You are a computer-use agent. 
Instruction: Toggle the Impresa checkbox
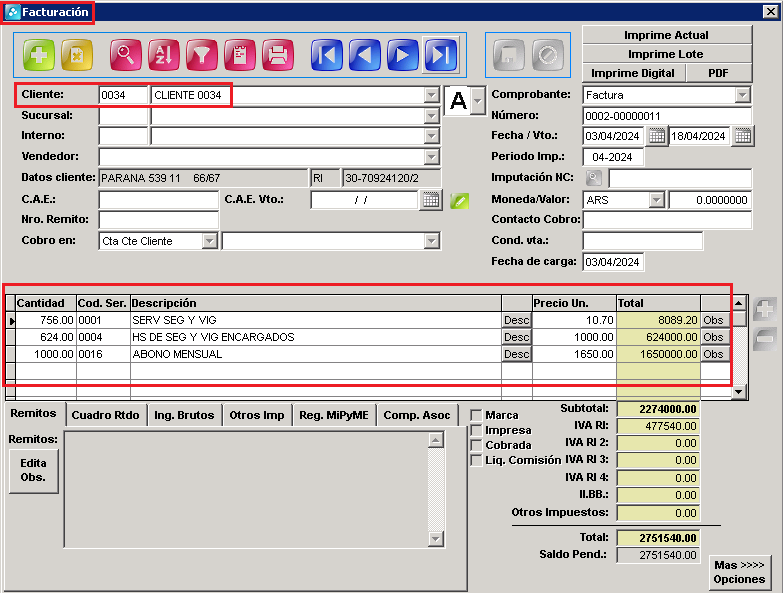[x=477, y=430]
